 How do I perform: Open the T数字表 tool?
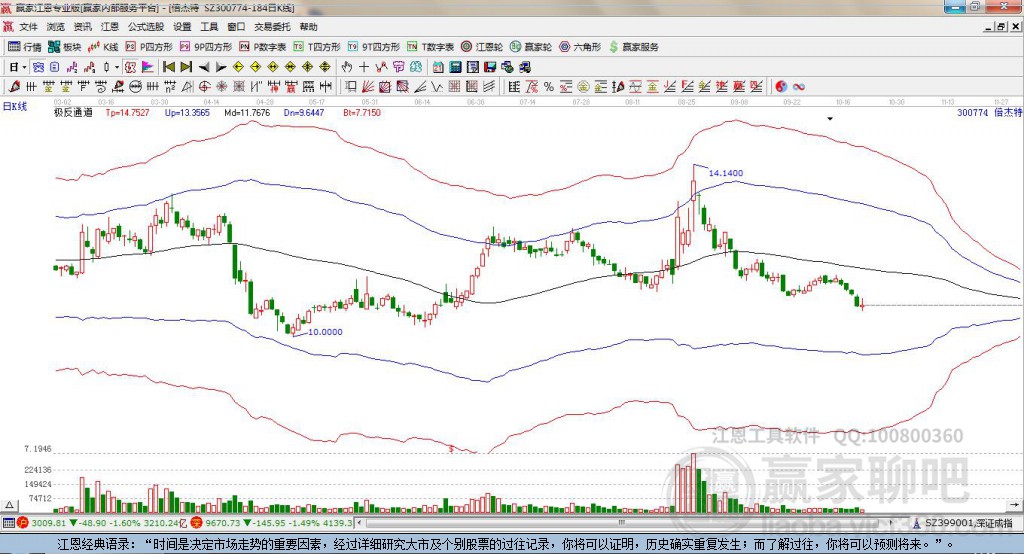tap(430, 47)
